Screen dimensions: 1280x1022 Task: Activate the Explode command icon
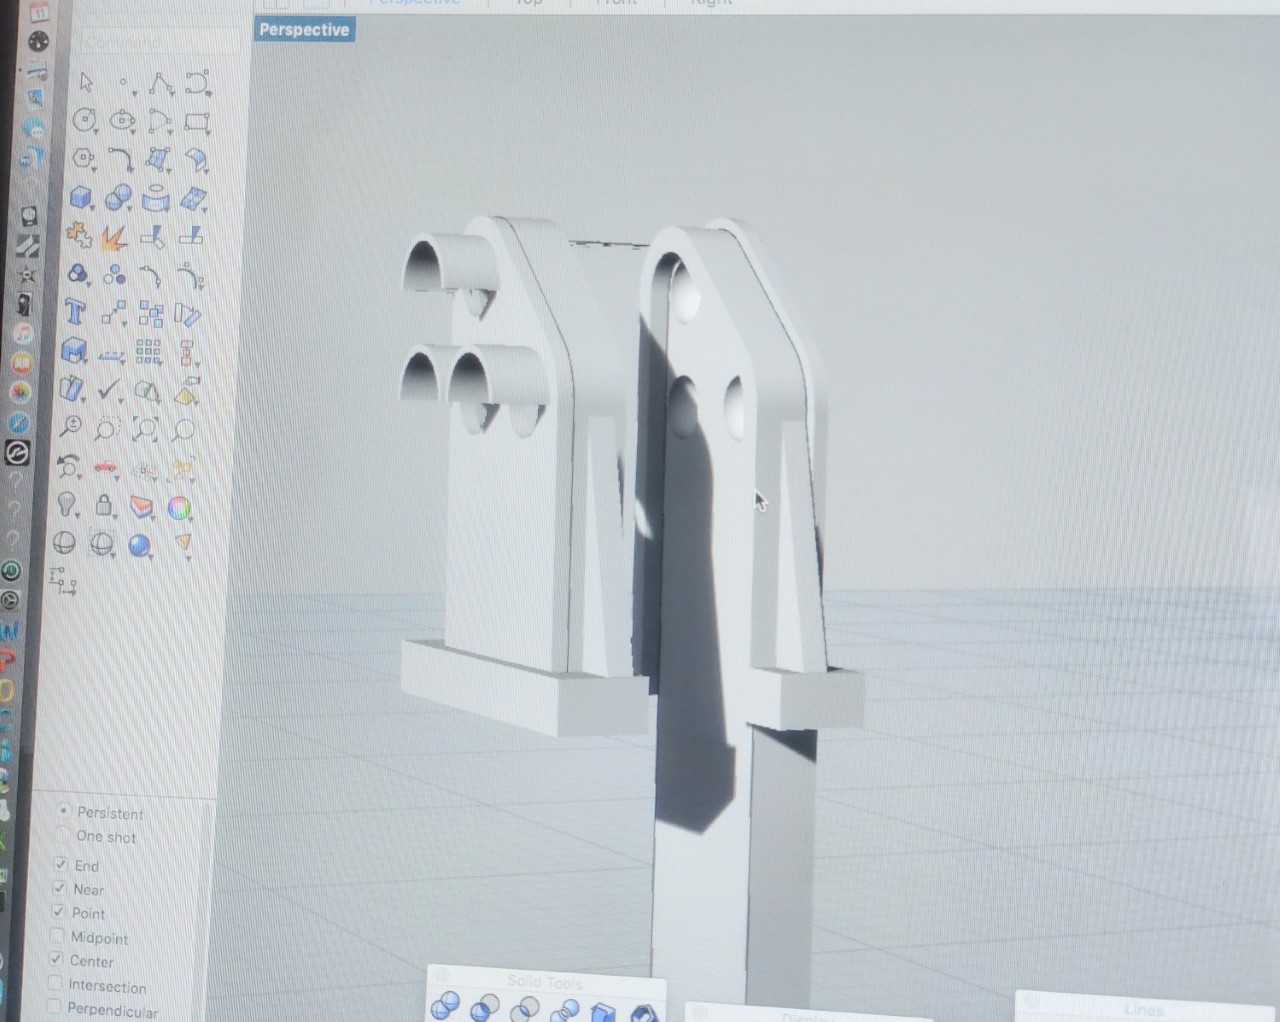coord(114,237)
